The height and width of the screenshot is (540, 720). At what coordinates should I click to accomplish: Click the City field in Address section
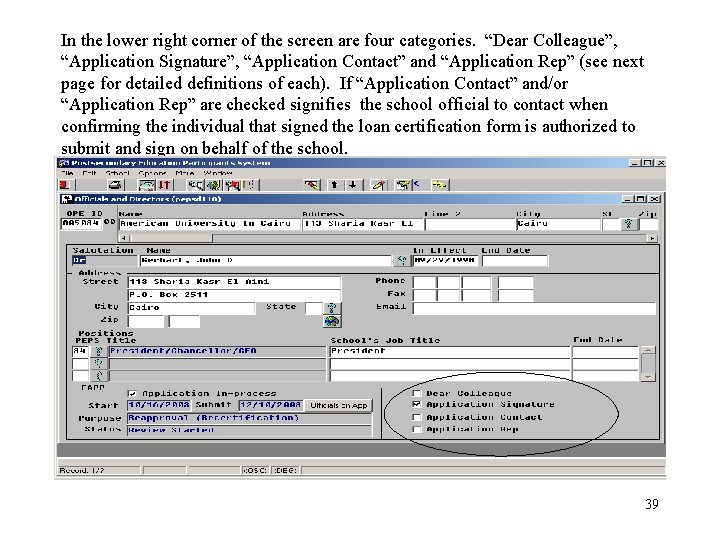191,308
